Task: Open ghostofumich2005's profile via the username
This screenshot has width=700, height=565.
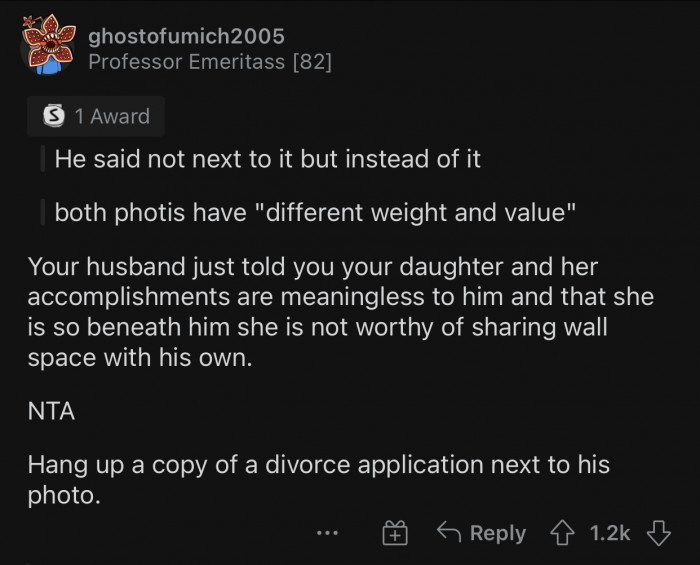Action: (x=186, y=36)
